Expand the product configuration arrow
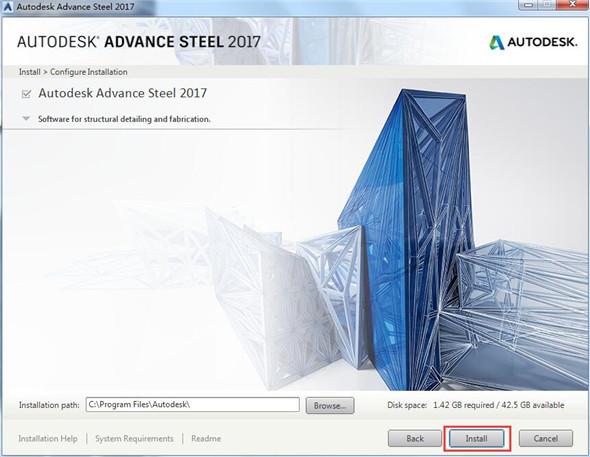The height and width of the screenshot is (457, 590). pyautogui.click(x=26, y=118)
